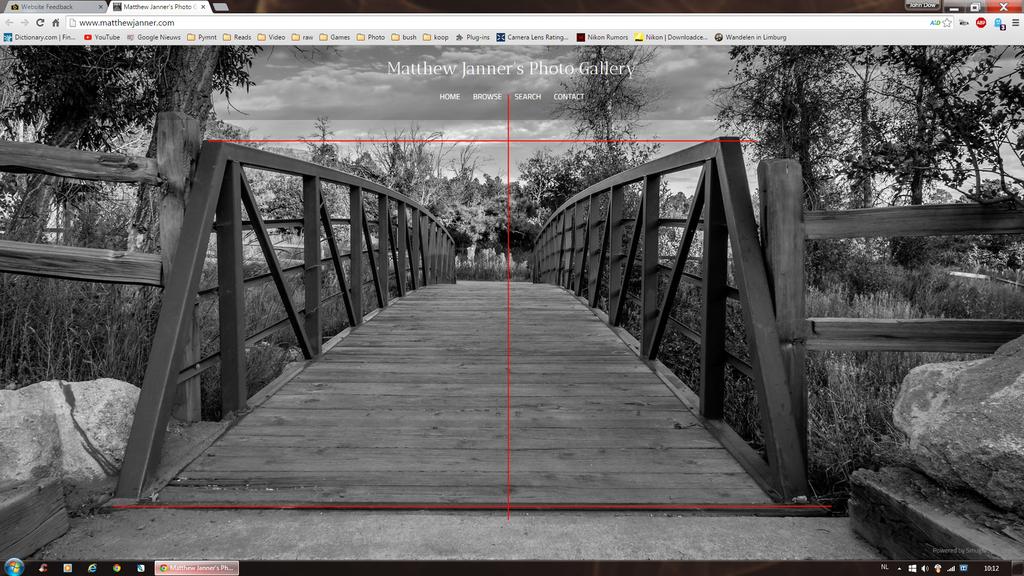Open the YouTube bookmark
The height and width of the screenshot is (576, 1024).
[102, 37]
